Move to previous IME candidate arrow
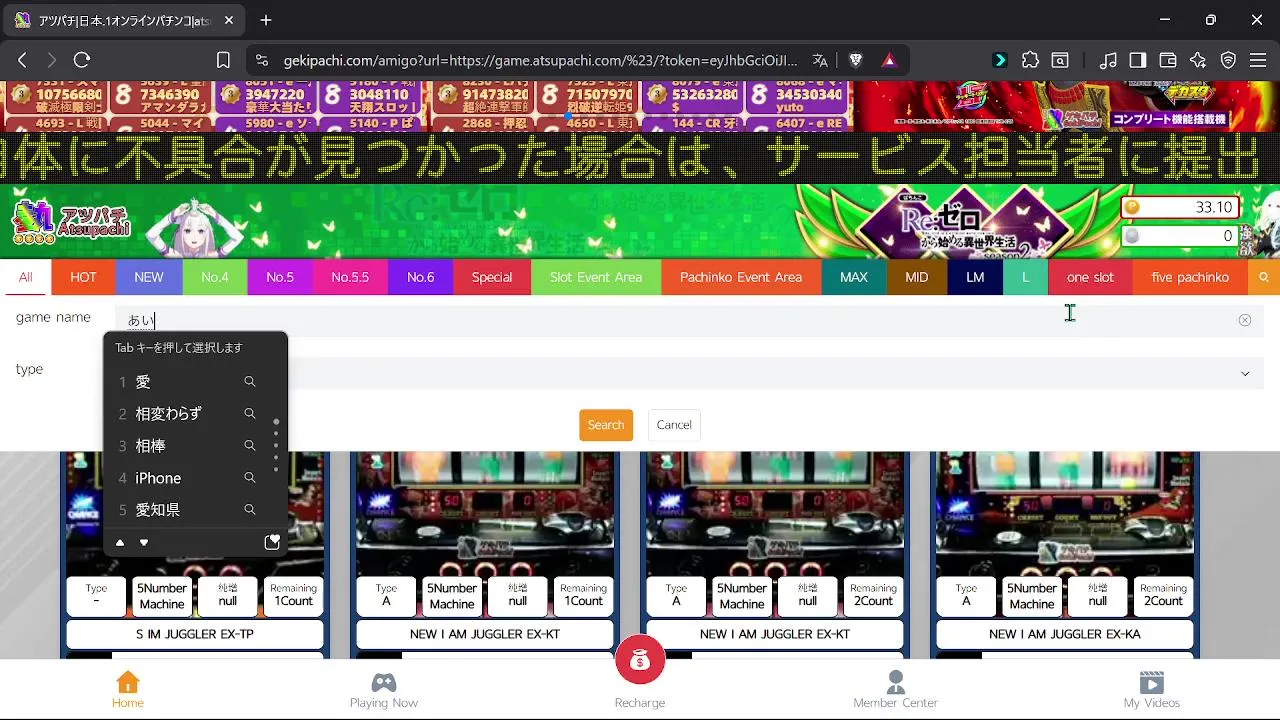The image size is (1280, 720). point(120,543)
